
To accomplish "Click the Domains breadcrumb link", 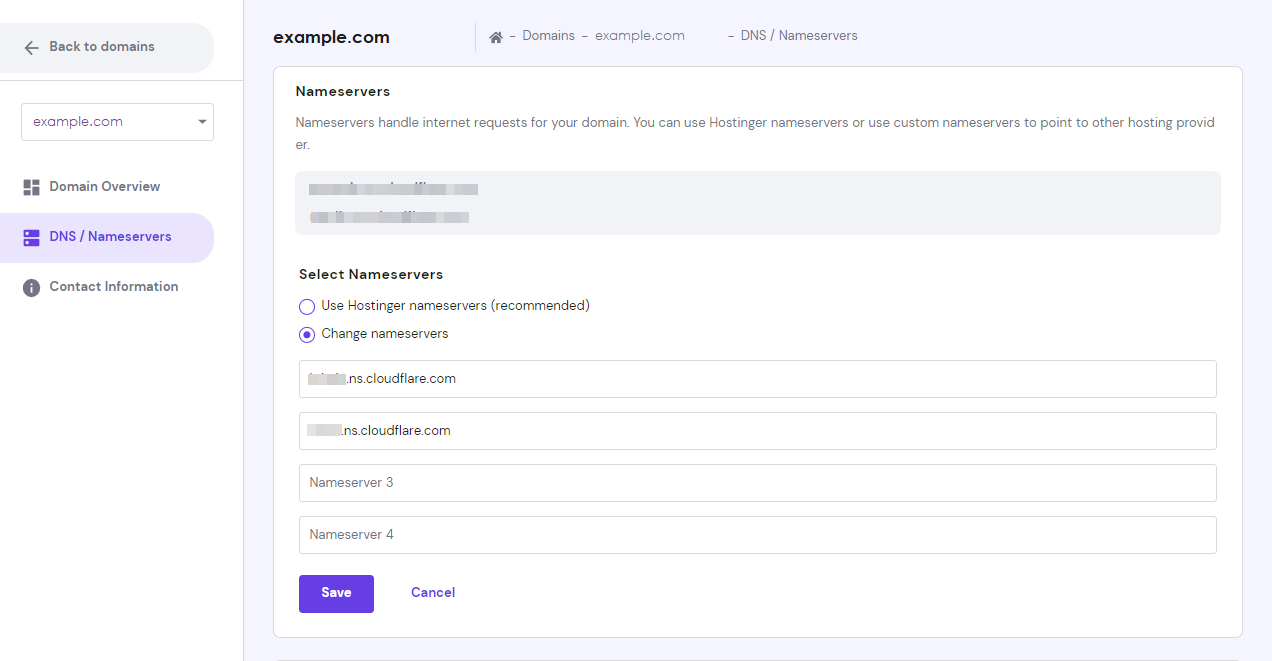I will coord(548,36).
